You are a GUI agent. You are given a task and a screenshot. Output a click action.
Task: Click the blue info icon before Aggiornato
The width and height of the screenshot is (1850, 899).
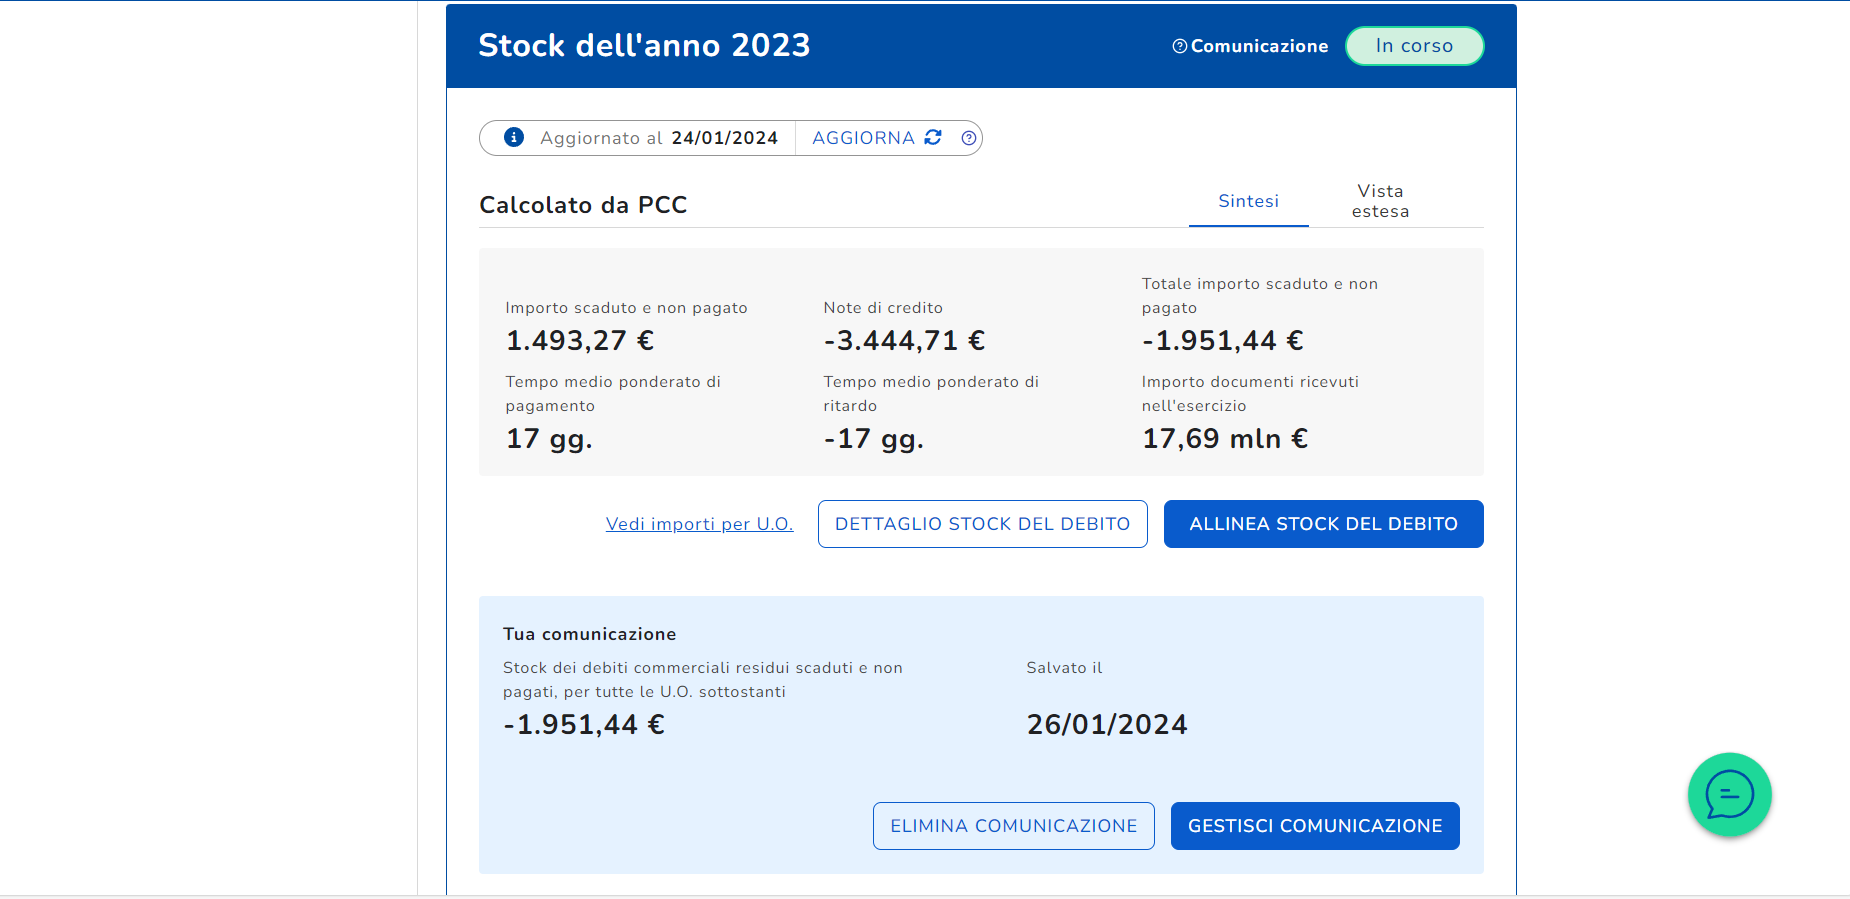click(514, 138)
